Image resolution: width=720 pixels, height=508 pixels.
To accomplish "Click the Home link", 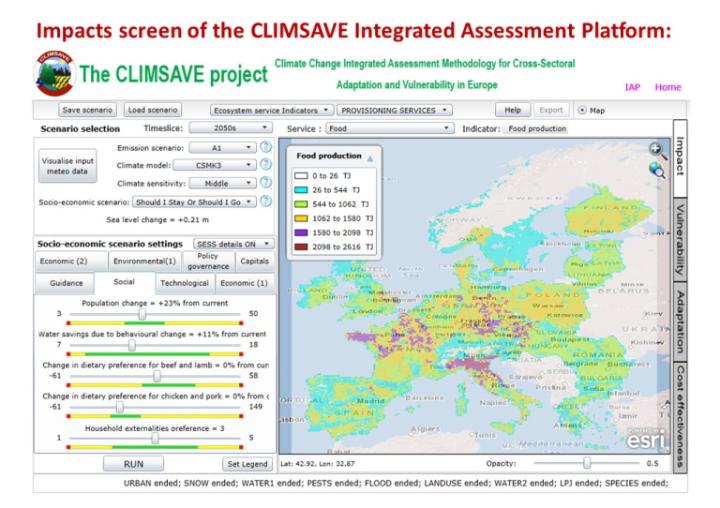I will pyautogui.click(x=668, y=87).
